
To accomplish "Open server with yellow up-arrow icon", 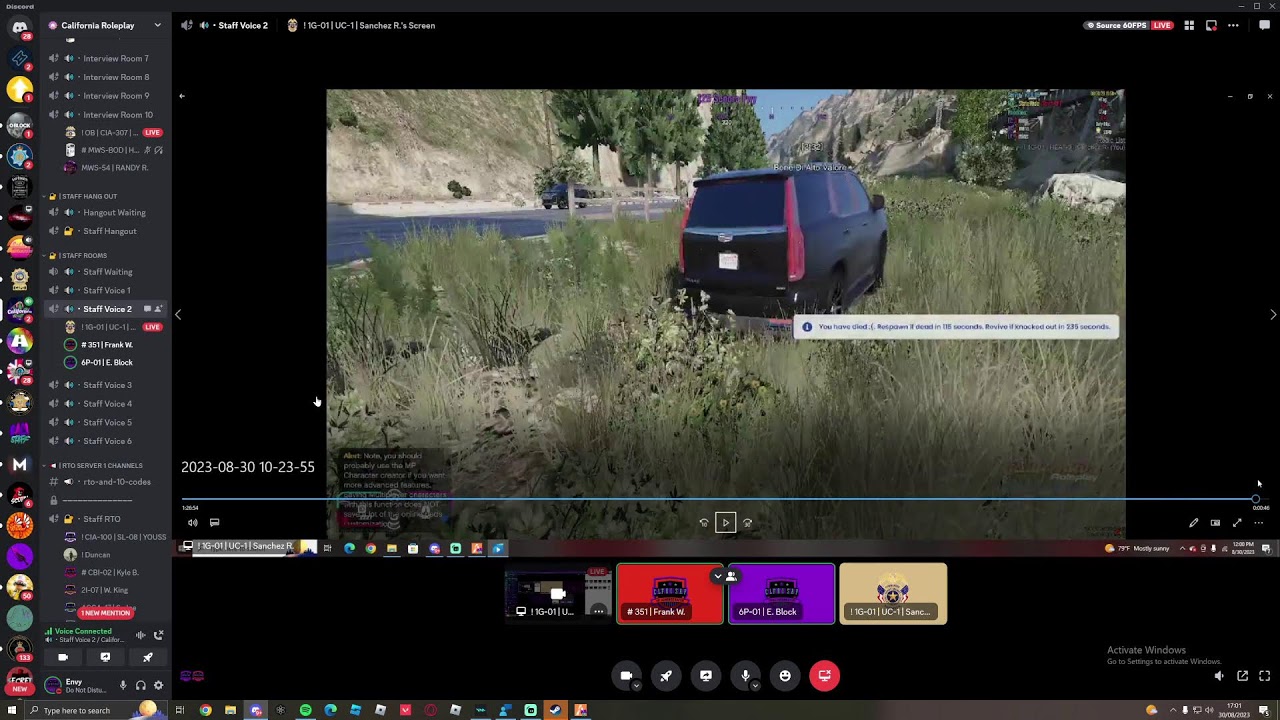I will [x=19, y=90].
